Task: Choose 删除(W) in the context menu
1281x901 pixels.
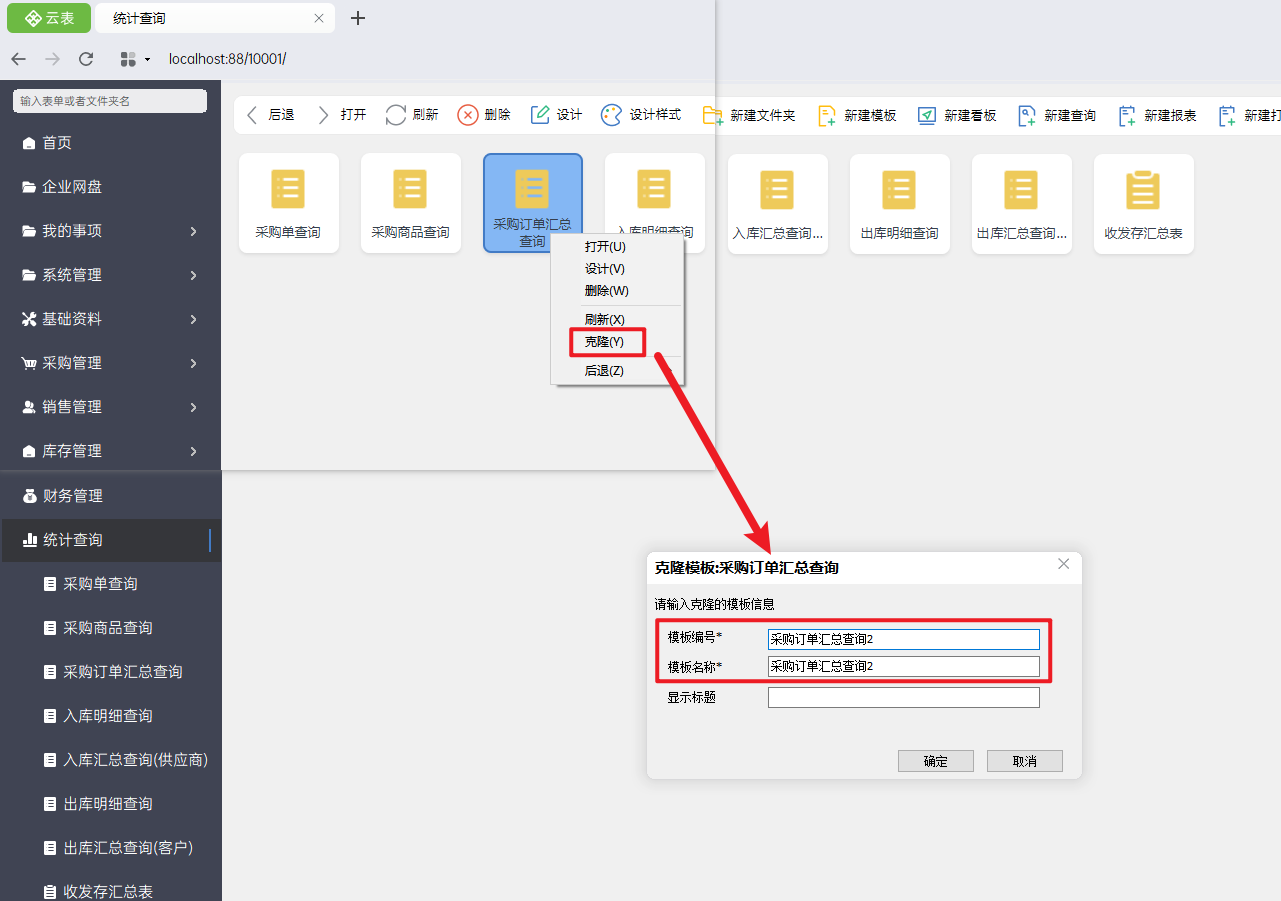Action: [606, 290]
